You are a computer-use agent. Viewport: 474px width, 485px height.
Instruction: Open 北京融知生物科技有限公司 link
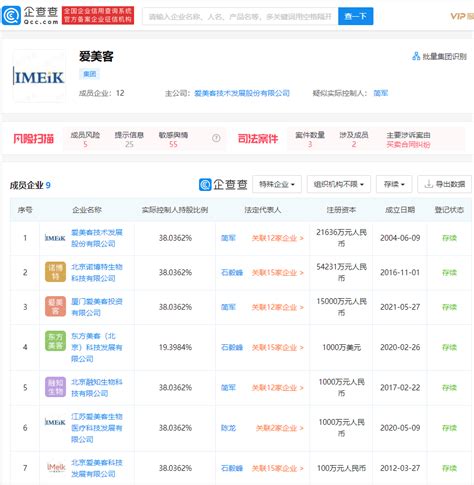pos(97,388)
